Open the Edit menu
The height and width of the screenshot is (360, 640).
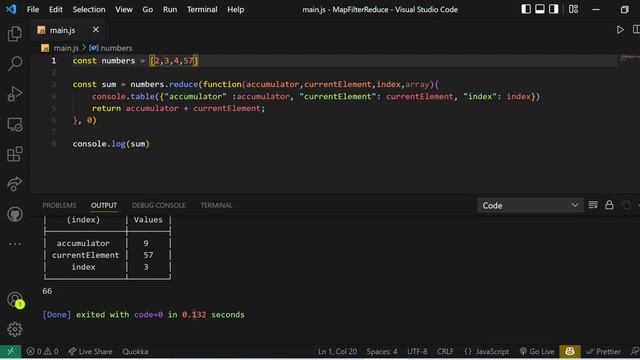56,9
